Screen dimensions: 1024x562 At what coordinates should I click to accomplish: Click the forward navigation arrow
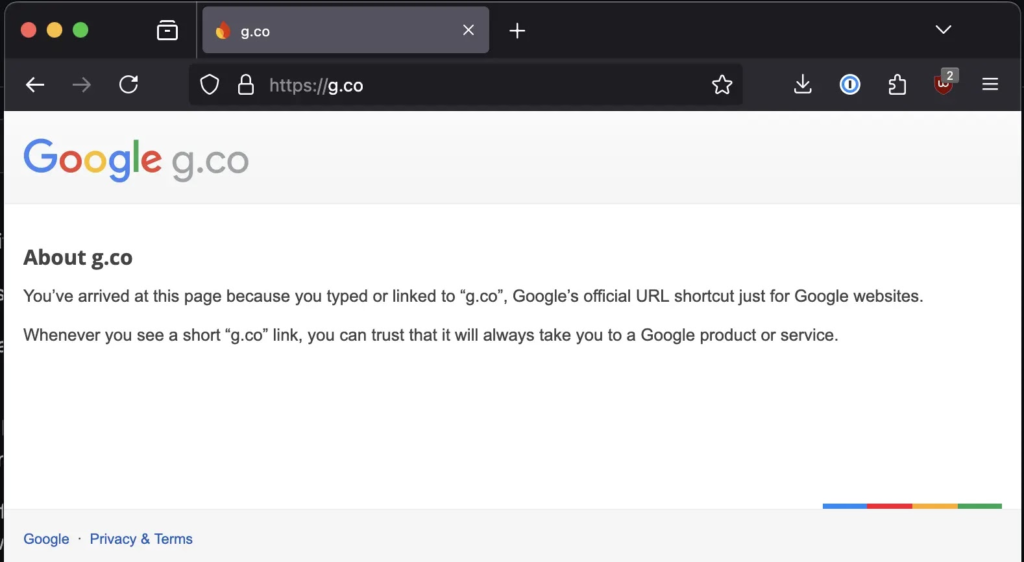click(82, 85)
